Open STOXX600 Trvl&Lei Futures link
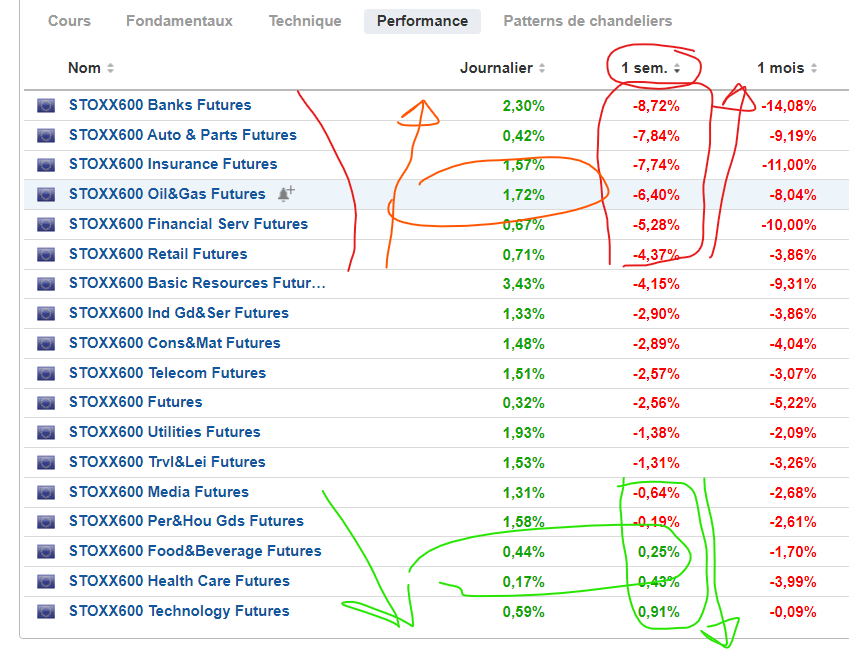Image resolution: width=849 pixels, height=664 pixels. pyautogui.click(x=167, y=462)
